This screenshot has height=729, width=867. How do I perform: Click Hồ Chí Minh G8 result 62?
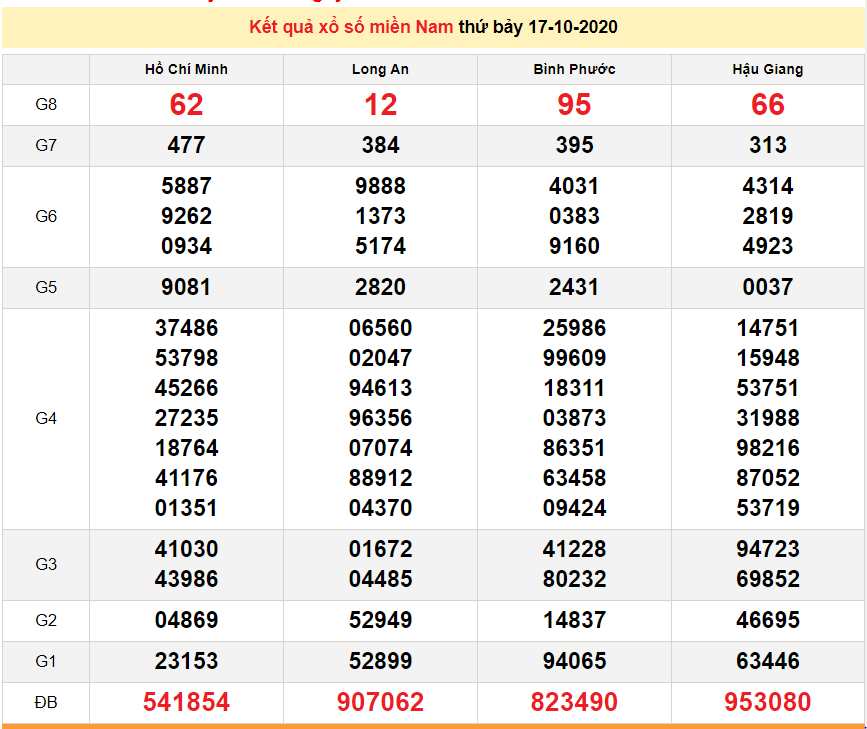pos(186,104)
